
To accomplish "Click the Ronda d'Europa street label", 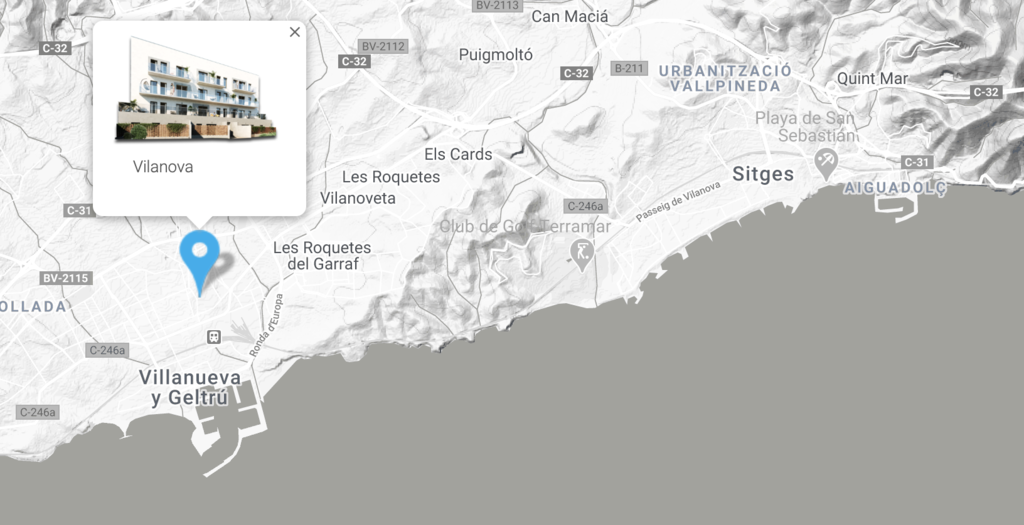I will click(266, 326).
